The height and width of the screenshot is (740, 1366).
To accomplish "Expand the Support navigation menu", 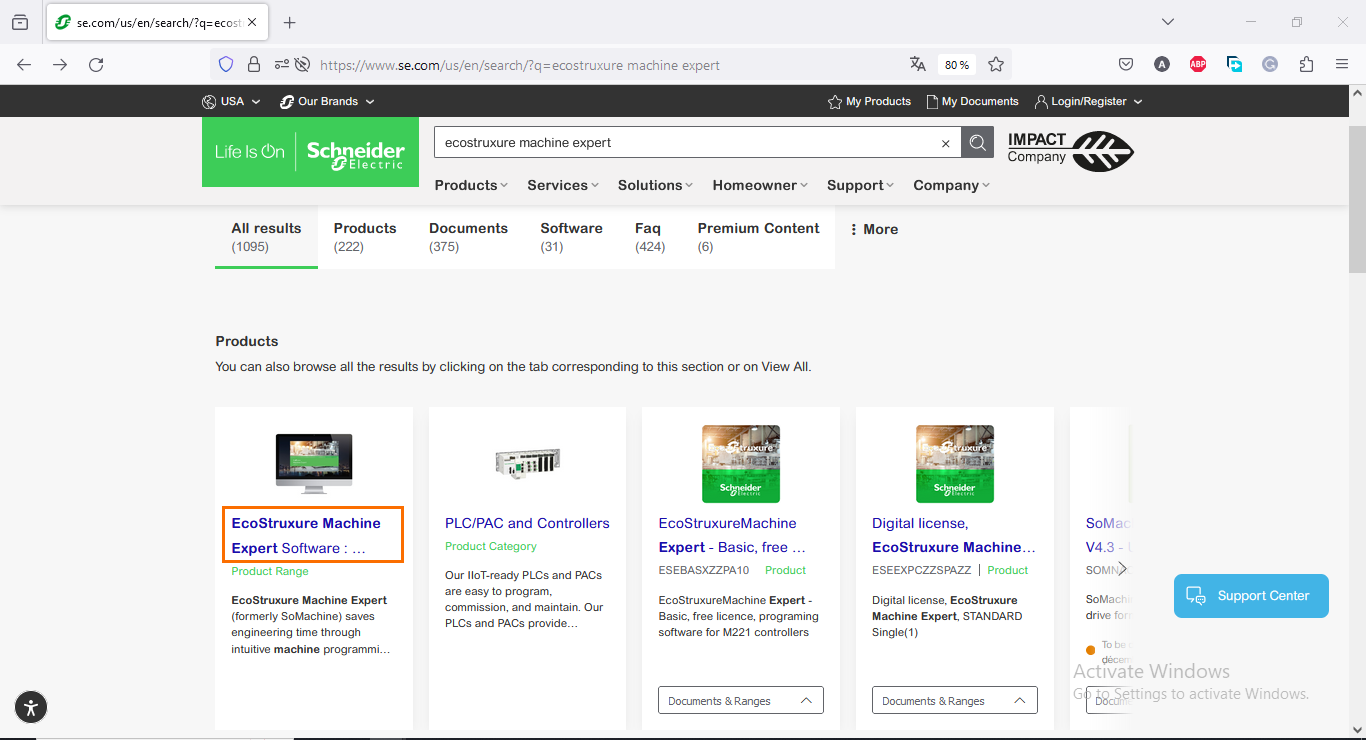I will pos(861,185).
